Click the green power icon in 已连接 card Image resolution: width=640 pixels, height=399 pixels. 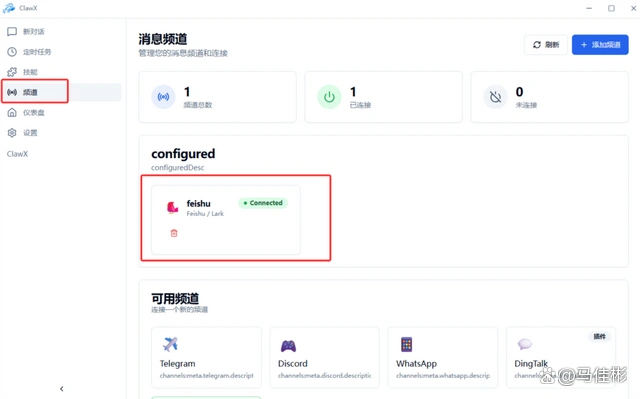point(329,97)
